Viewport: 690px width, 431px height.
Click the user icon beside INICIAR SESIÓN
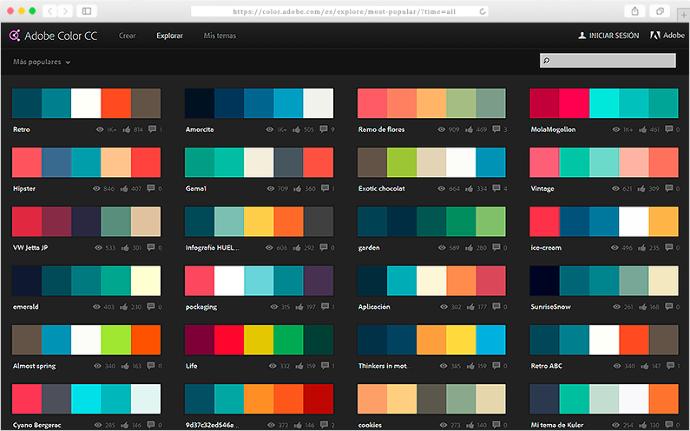582,35
